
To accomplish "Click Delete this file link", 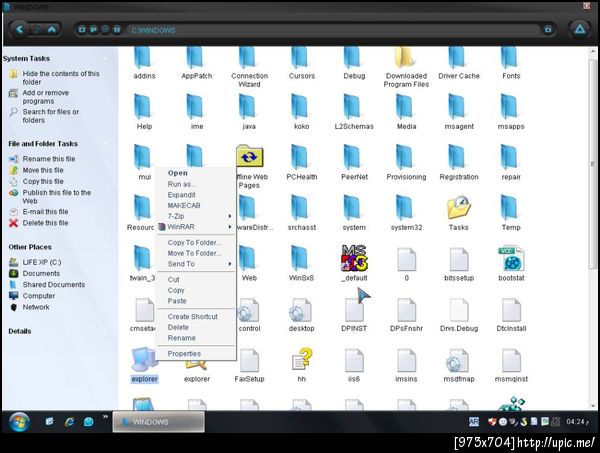I will pos(45,223).
